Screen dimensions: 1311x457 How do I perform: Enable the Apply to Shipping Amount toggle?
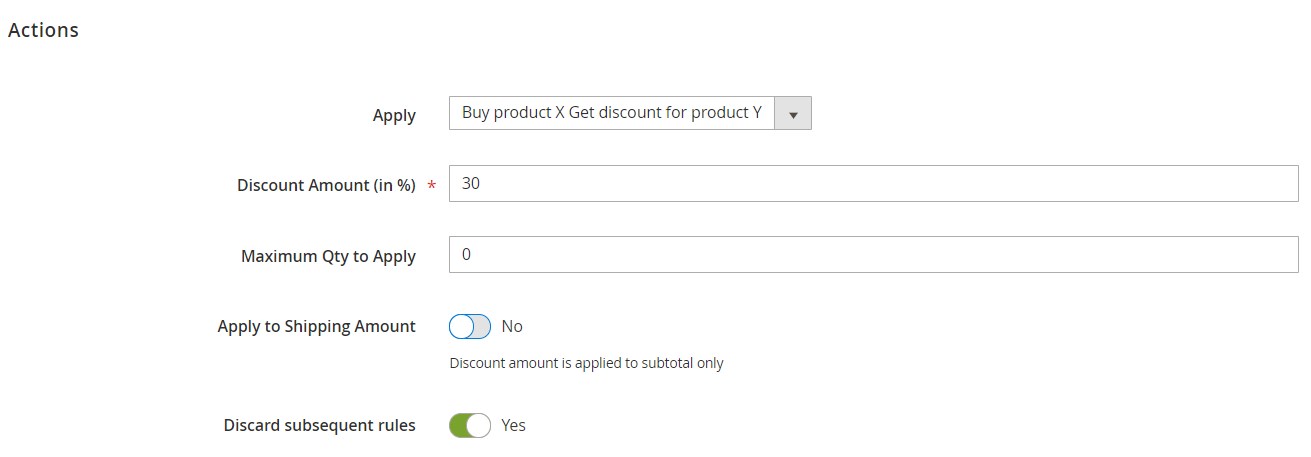click(470, 327)
